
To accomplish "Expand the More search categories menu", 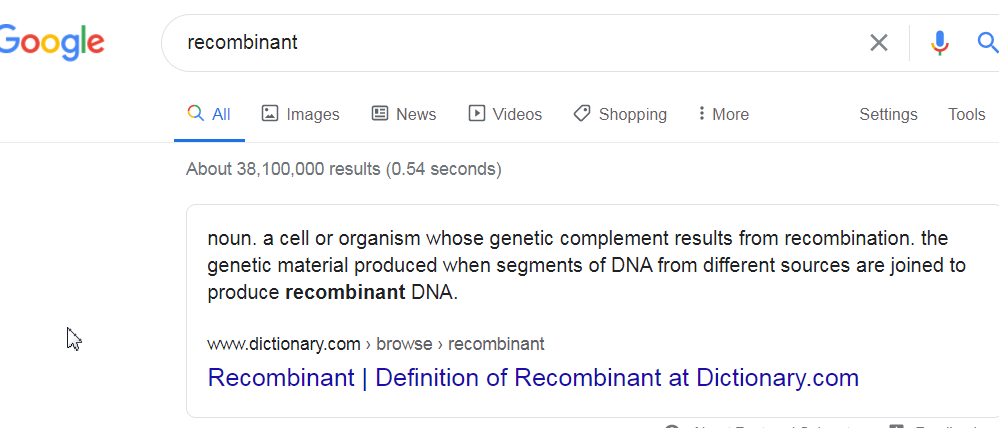I will [x=724, y=114].
